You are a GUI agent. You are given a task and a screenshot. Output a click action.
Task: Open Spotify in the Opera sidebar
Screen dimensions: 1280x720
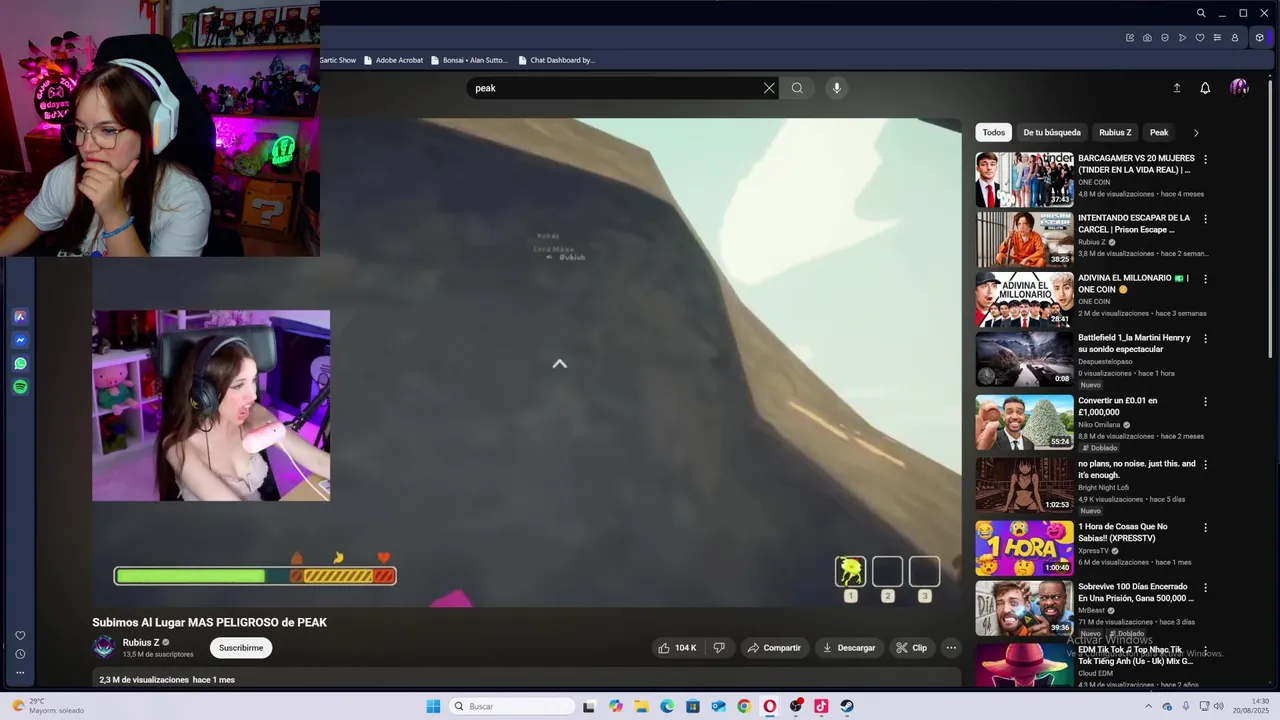[20, 387]
